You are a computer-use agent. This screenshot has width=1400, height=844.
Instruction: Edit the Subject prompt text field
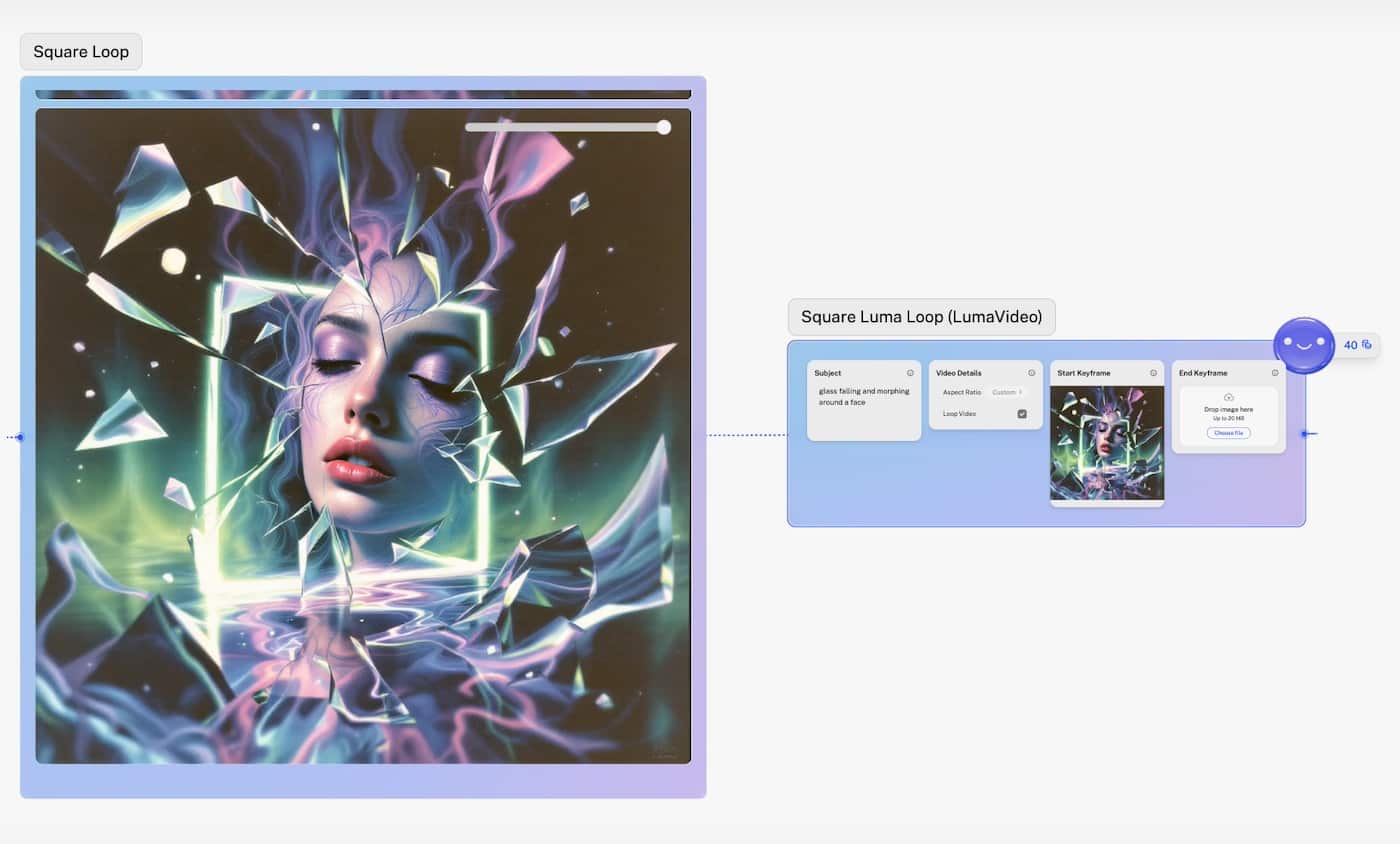click(864, 396)
